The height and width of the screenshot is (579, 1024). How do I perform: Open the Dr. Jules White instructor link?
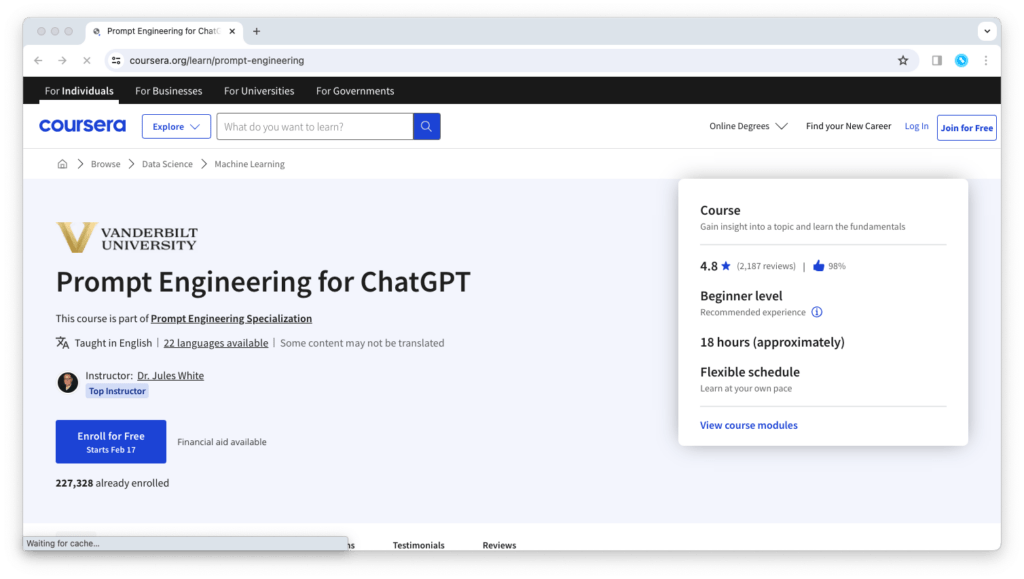[170, 375]
